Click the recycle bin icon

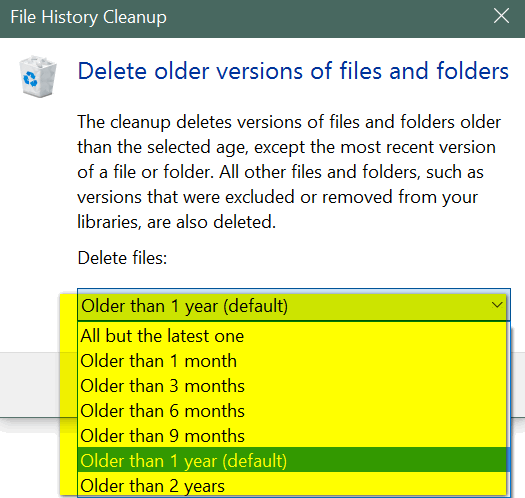coord(38,77)
